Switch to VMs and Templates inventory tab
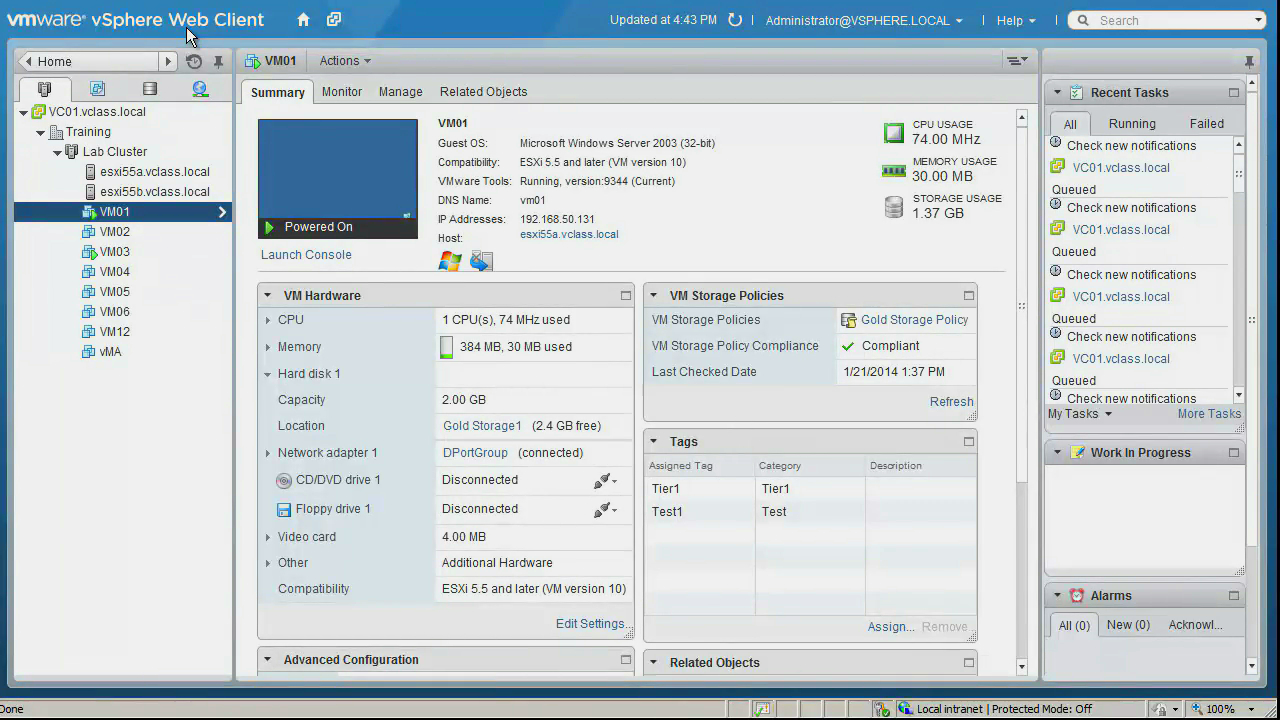 97,89
